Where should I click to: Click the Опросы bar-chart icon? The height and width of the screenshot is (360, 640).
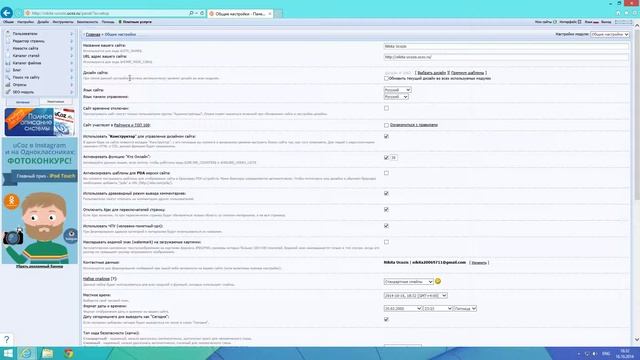click(8, 84)
